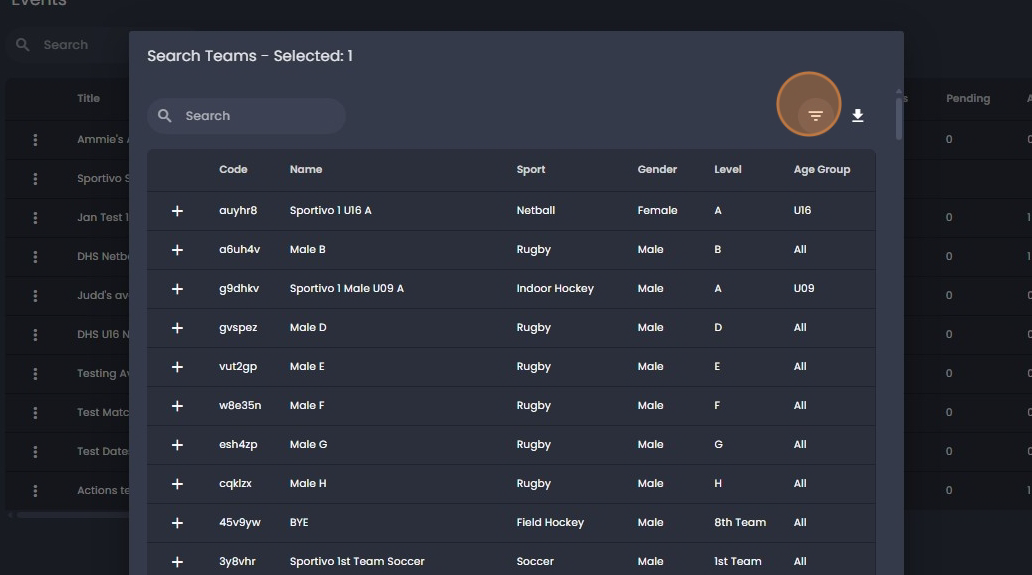This screenshot has height=575, width=1032.
Task: Click the U09 age group cell
Action: 804,288
